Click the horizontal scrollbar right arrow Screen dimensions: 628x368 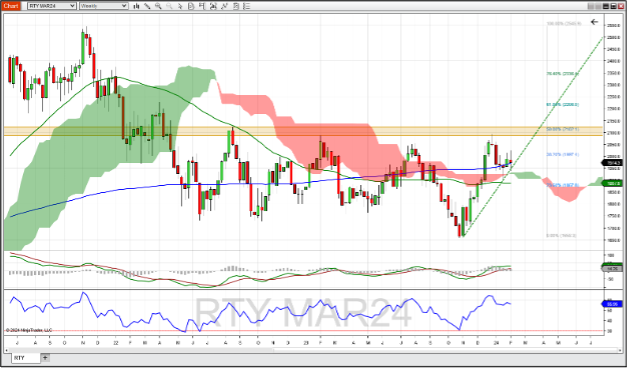[x=620, y=350]
